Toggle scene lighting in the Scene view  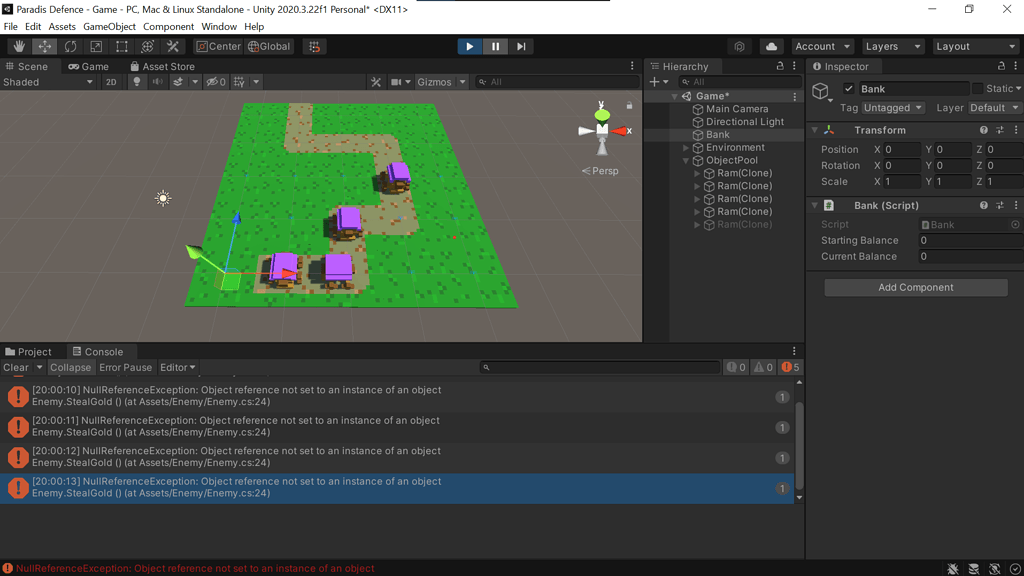pos(136,82)
